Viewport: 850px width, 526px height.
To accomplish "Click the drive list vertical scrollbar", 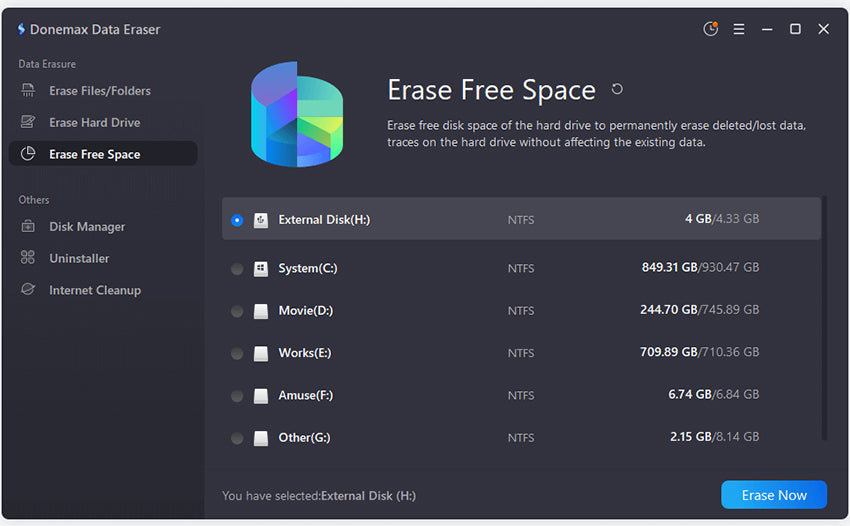I will [824, 318].
